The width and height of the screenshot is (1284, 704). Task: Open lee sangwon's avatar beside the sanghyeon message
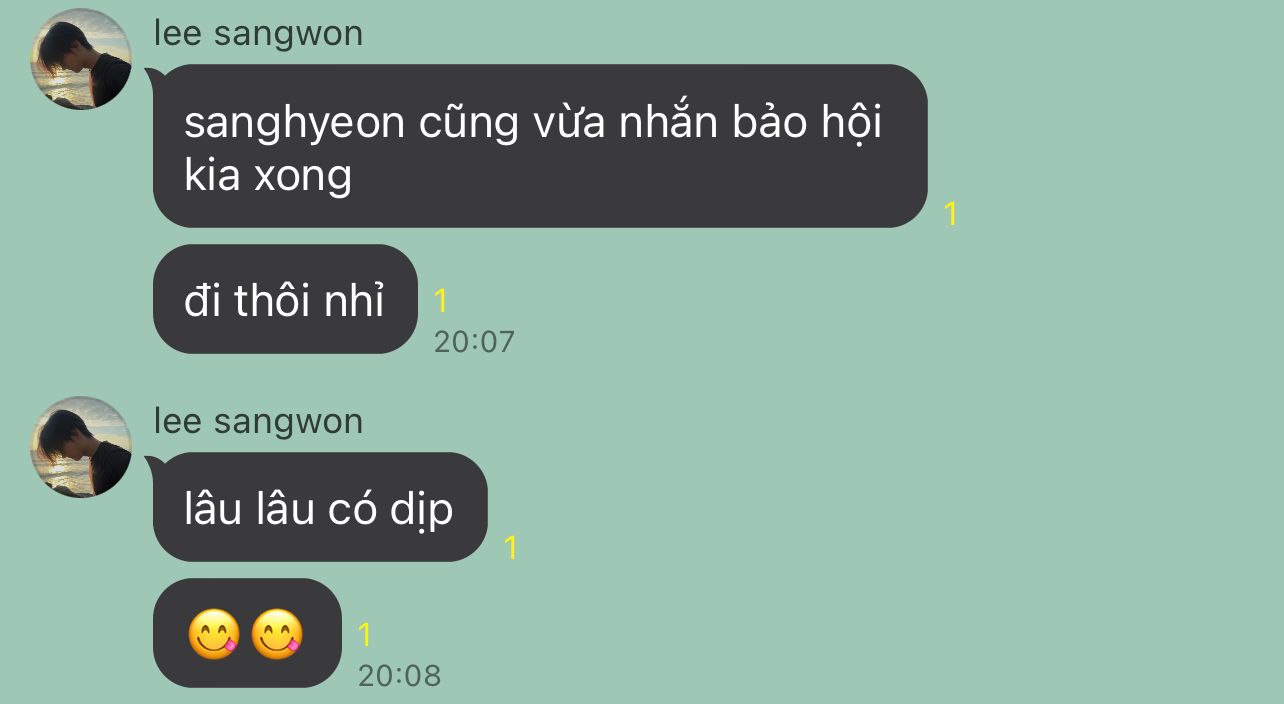point(81,59)
